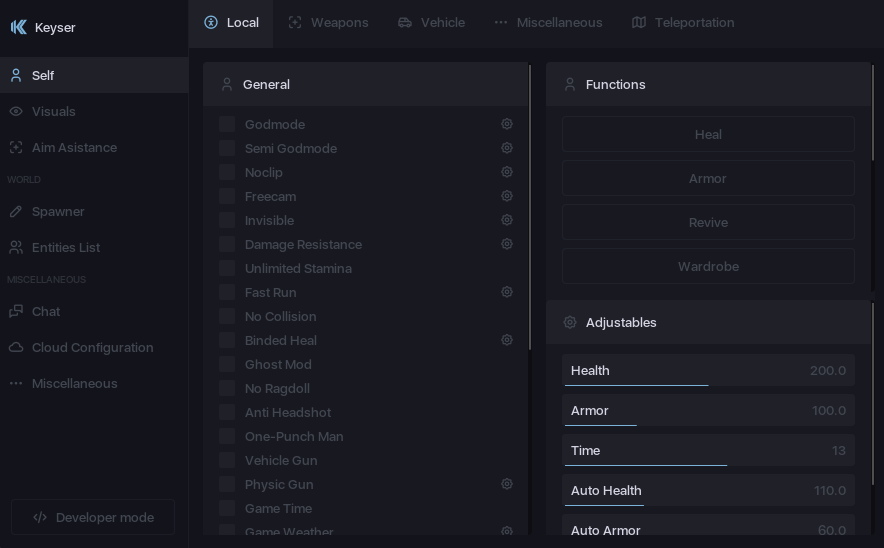Click the Armor value slider

(x=708, y=411)
